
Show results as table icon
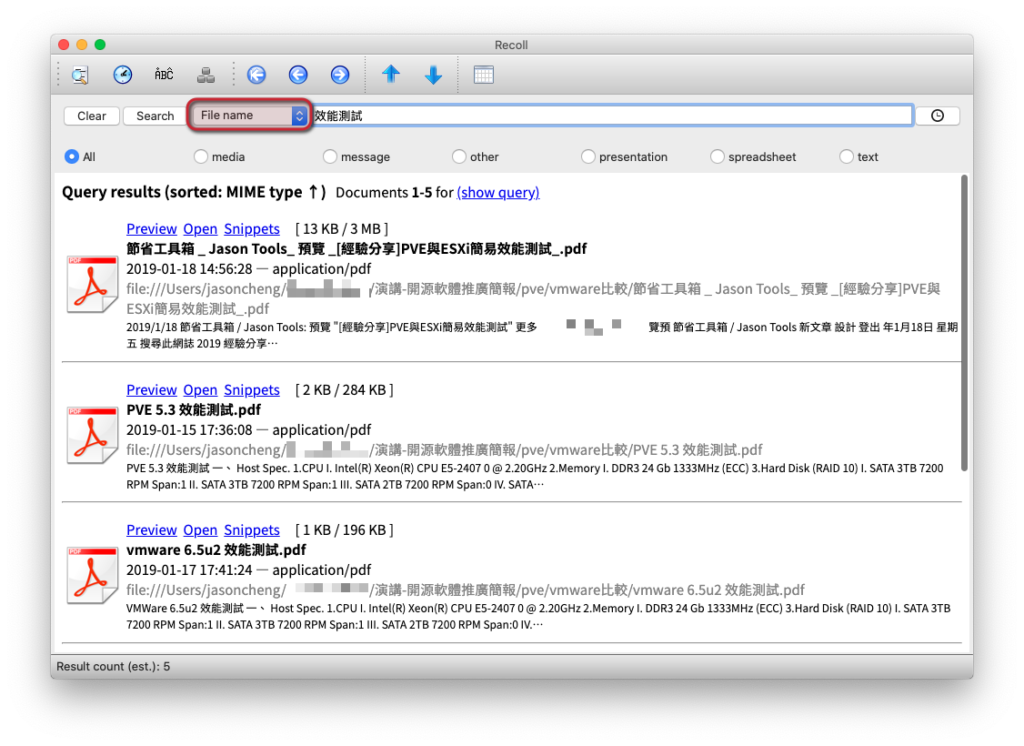(x=483, y=75)
